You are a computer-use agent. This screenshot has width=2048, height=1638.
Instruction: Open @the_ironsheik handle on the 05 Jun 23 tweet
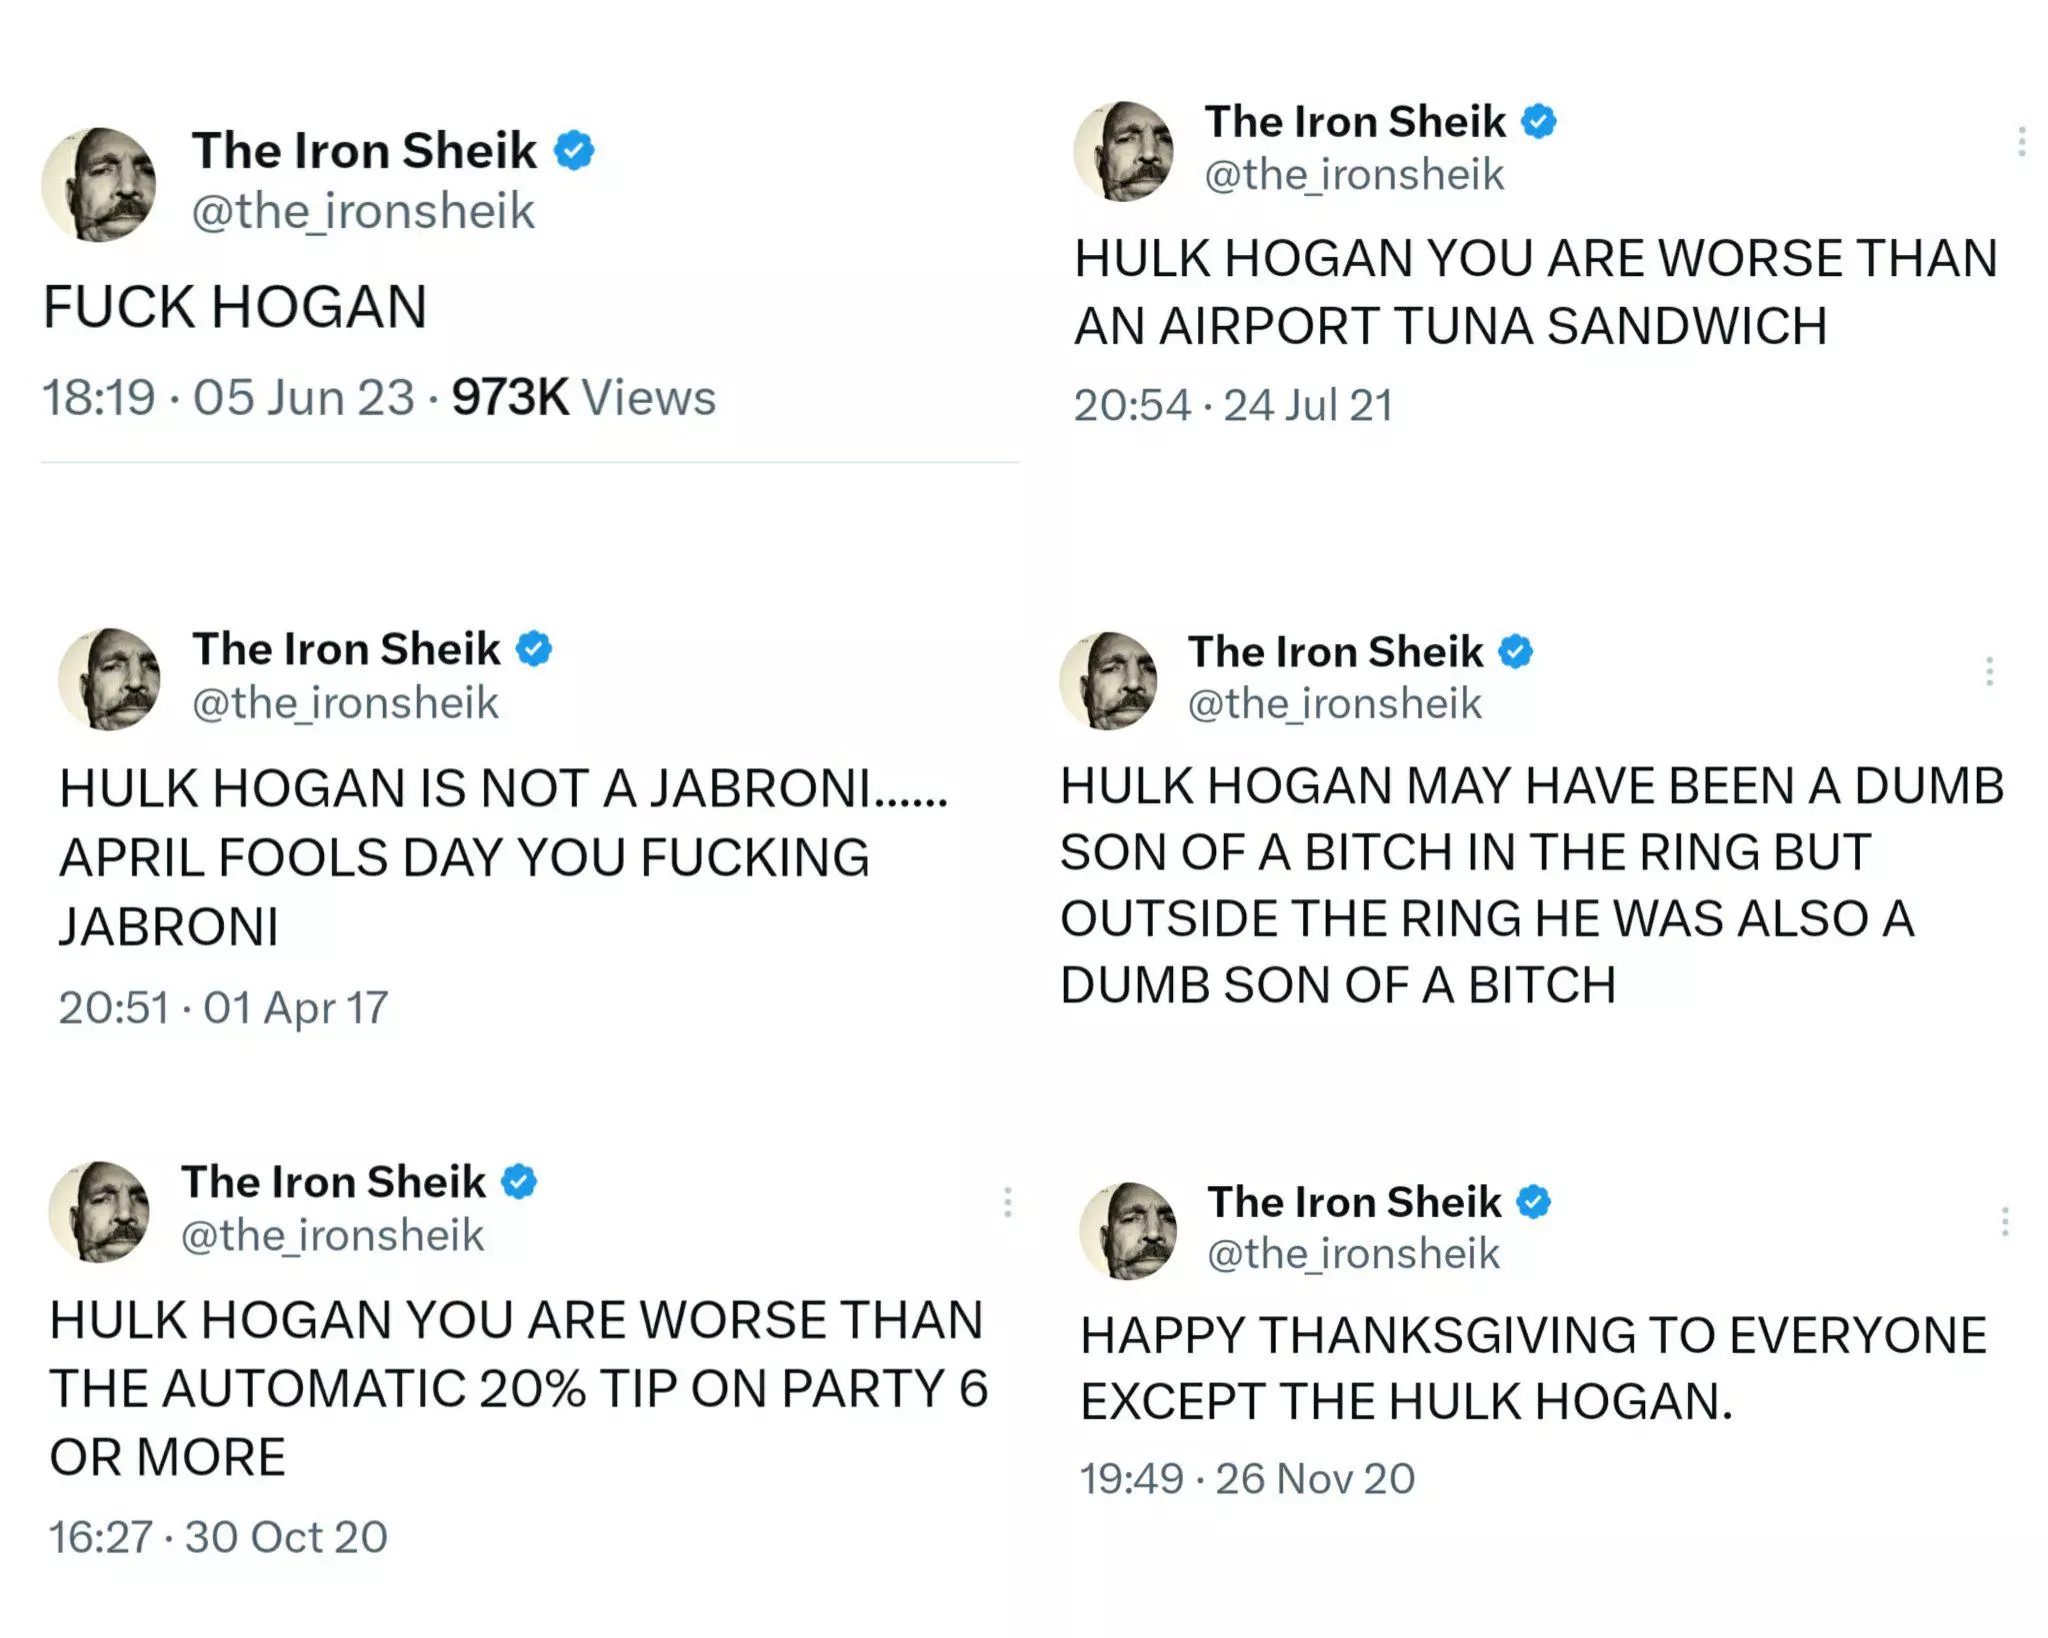point(363,211)
